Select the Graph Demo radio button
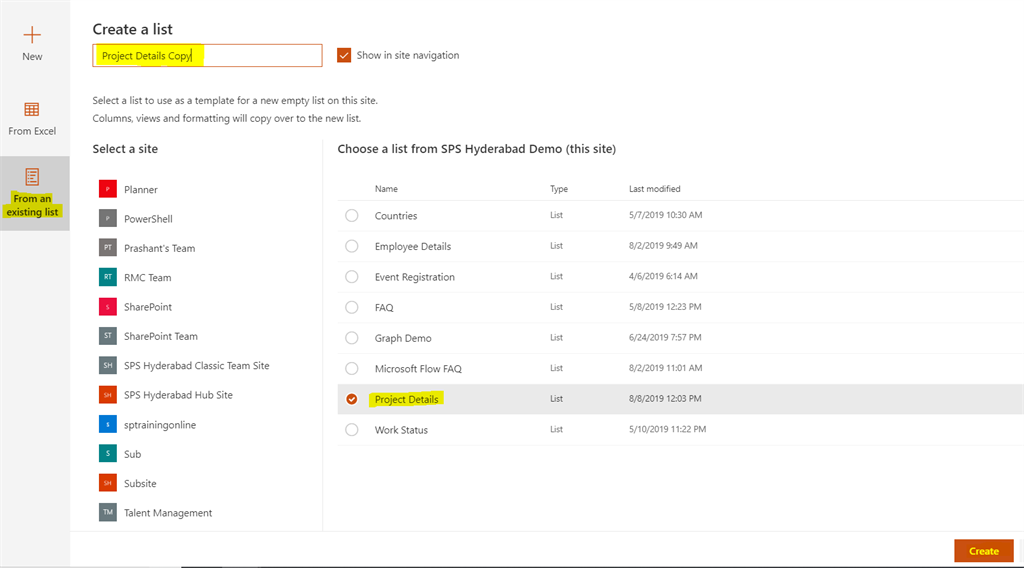 pos(352,338)
